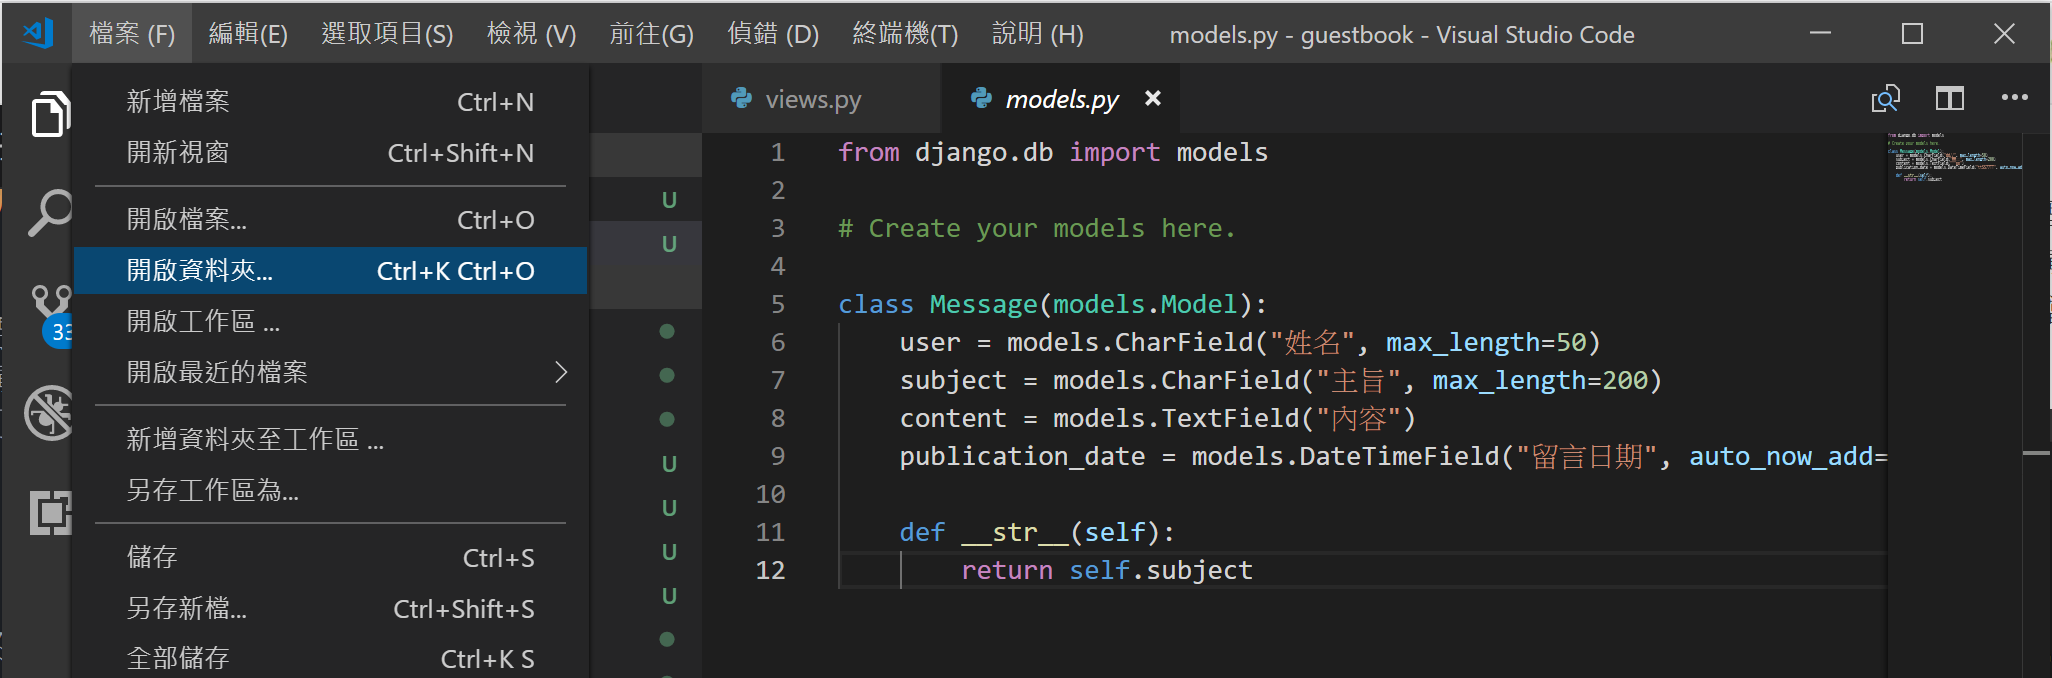Open the Search view icon

[48, 212]
